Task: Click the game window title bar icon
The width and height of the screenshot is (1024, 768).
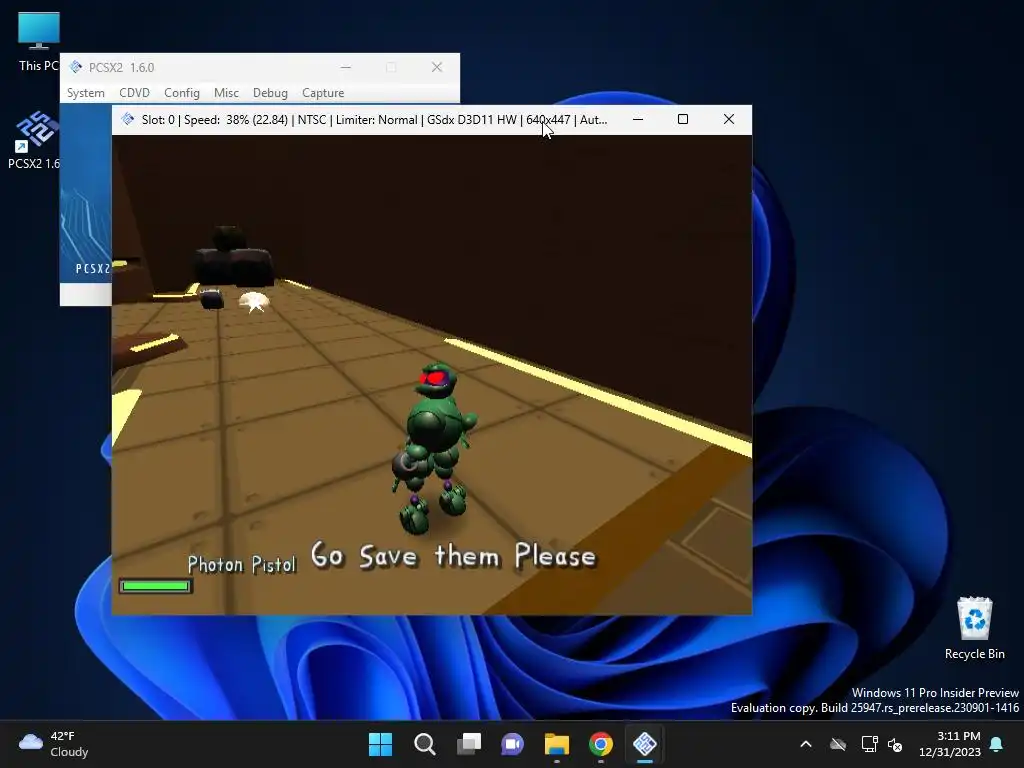Action: tap(128, 120)
